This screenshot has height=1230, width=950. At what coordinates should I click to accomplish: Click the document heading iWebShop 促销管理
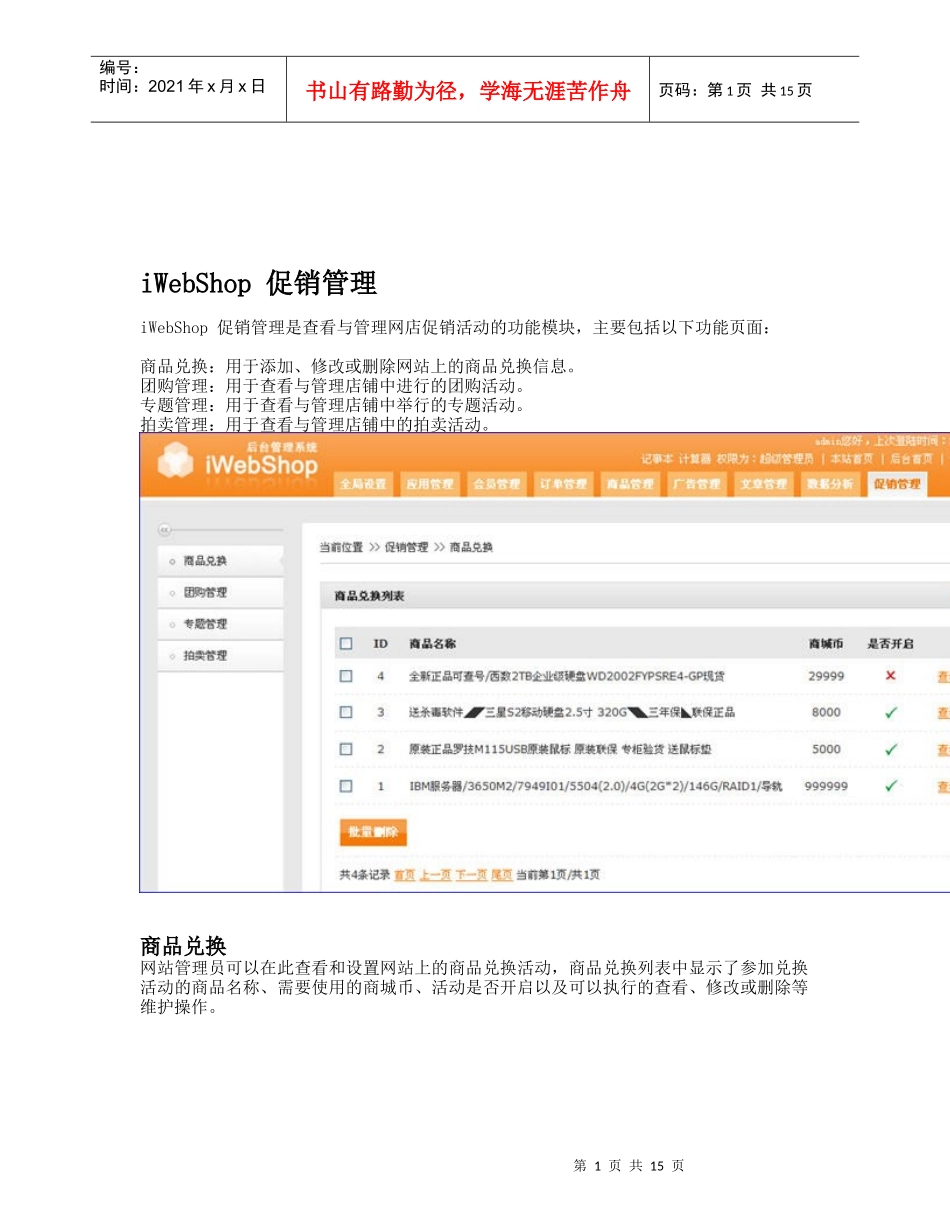tap(259, 284)
